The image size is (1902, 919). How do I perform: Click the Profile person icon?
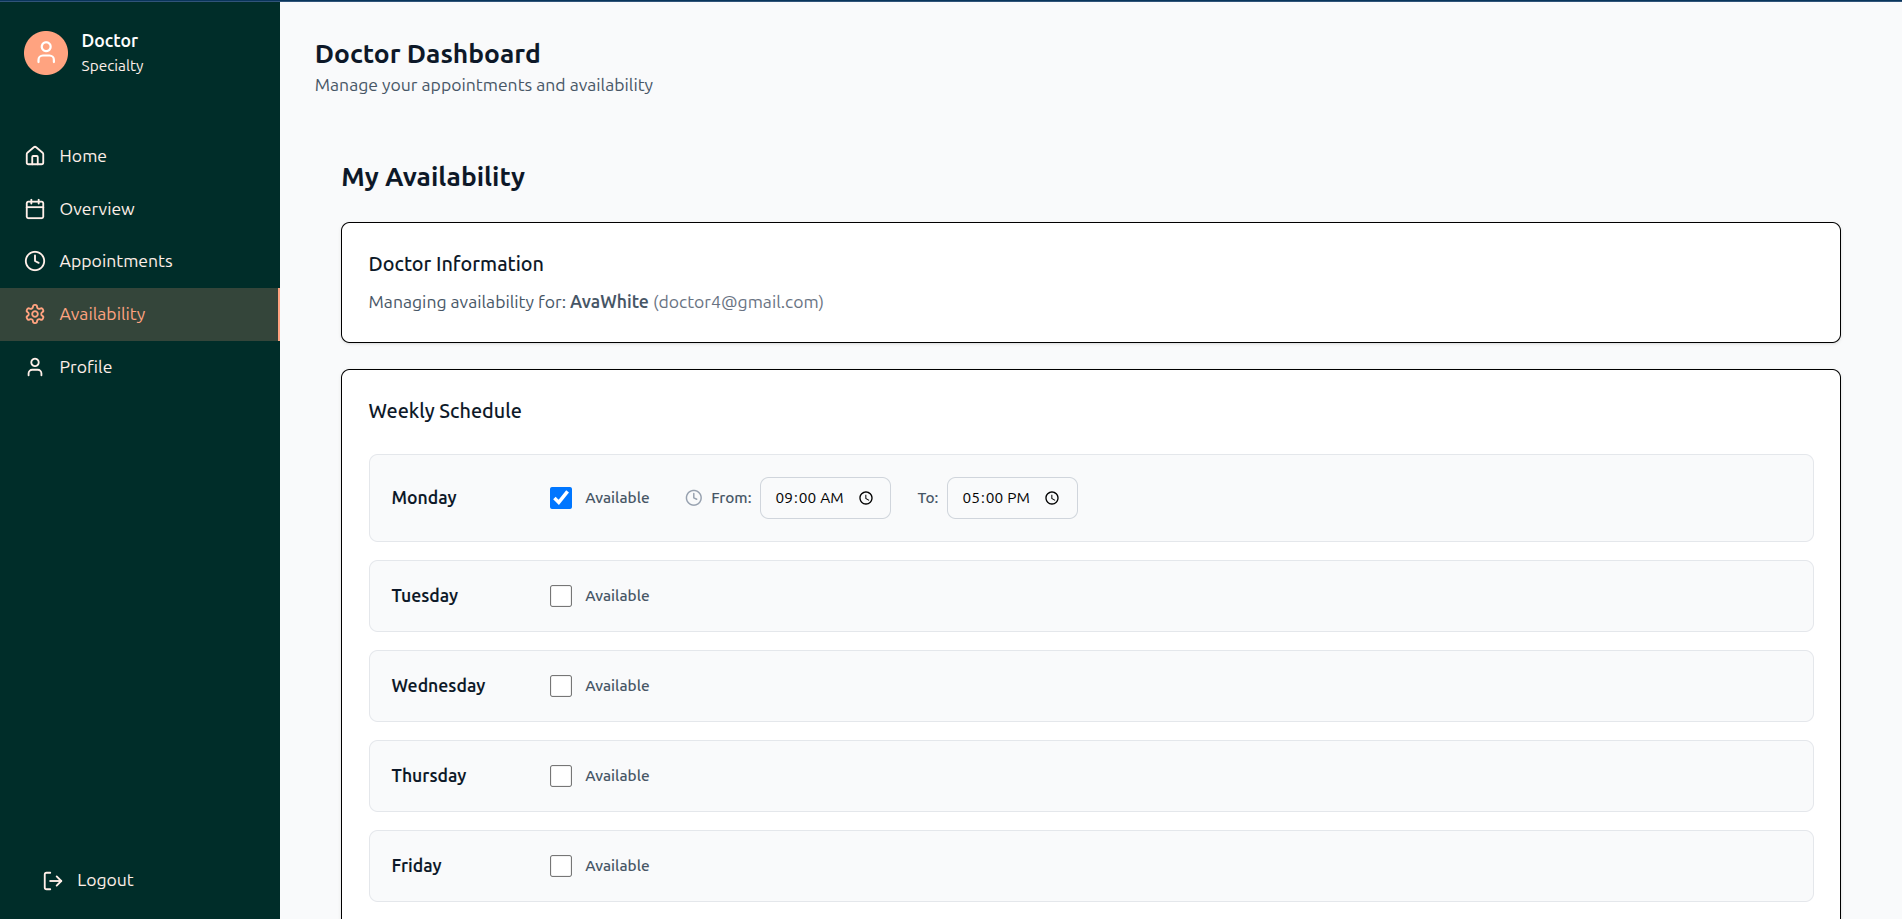[35, 367]
